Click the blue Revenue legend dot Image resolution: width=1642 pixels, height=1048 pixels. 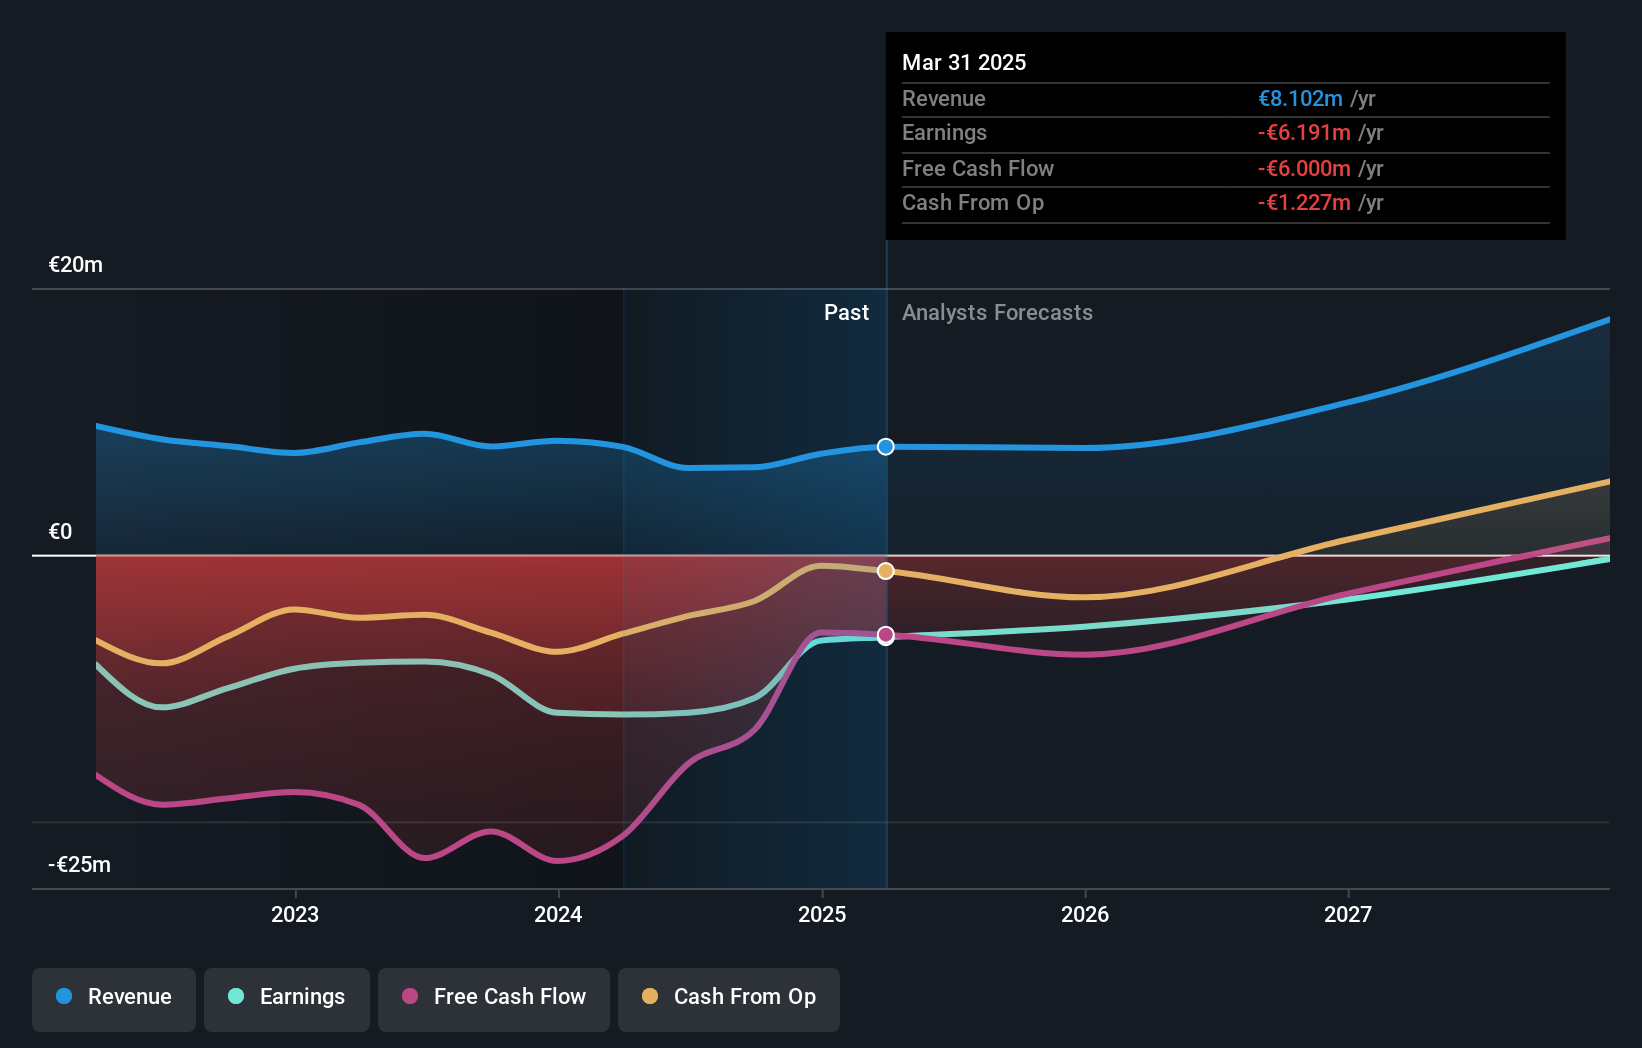(64, 996)
